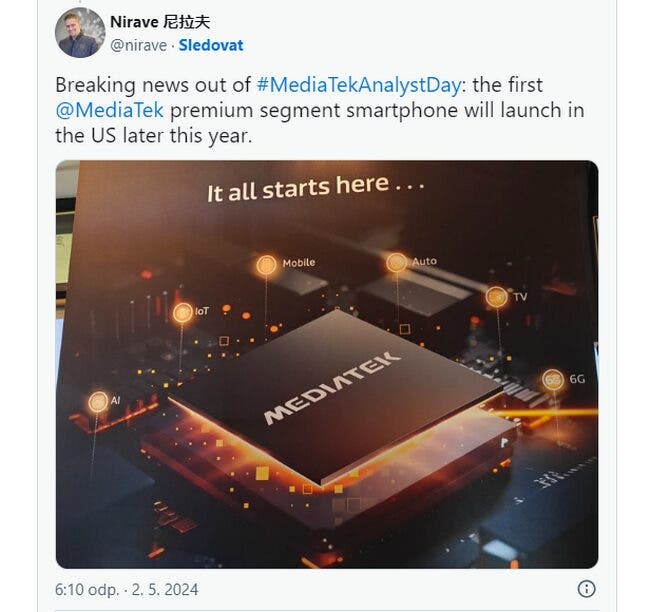Click the Auto label text in the image

(x=424, y=261)
